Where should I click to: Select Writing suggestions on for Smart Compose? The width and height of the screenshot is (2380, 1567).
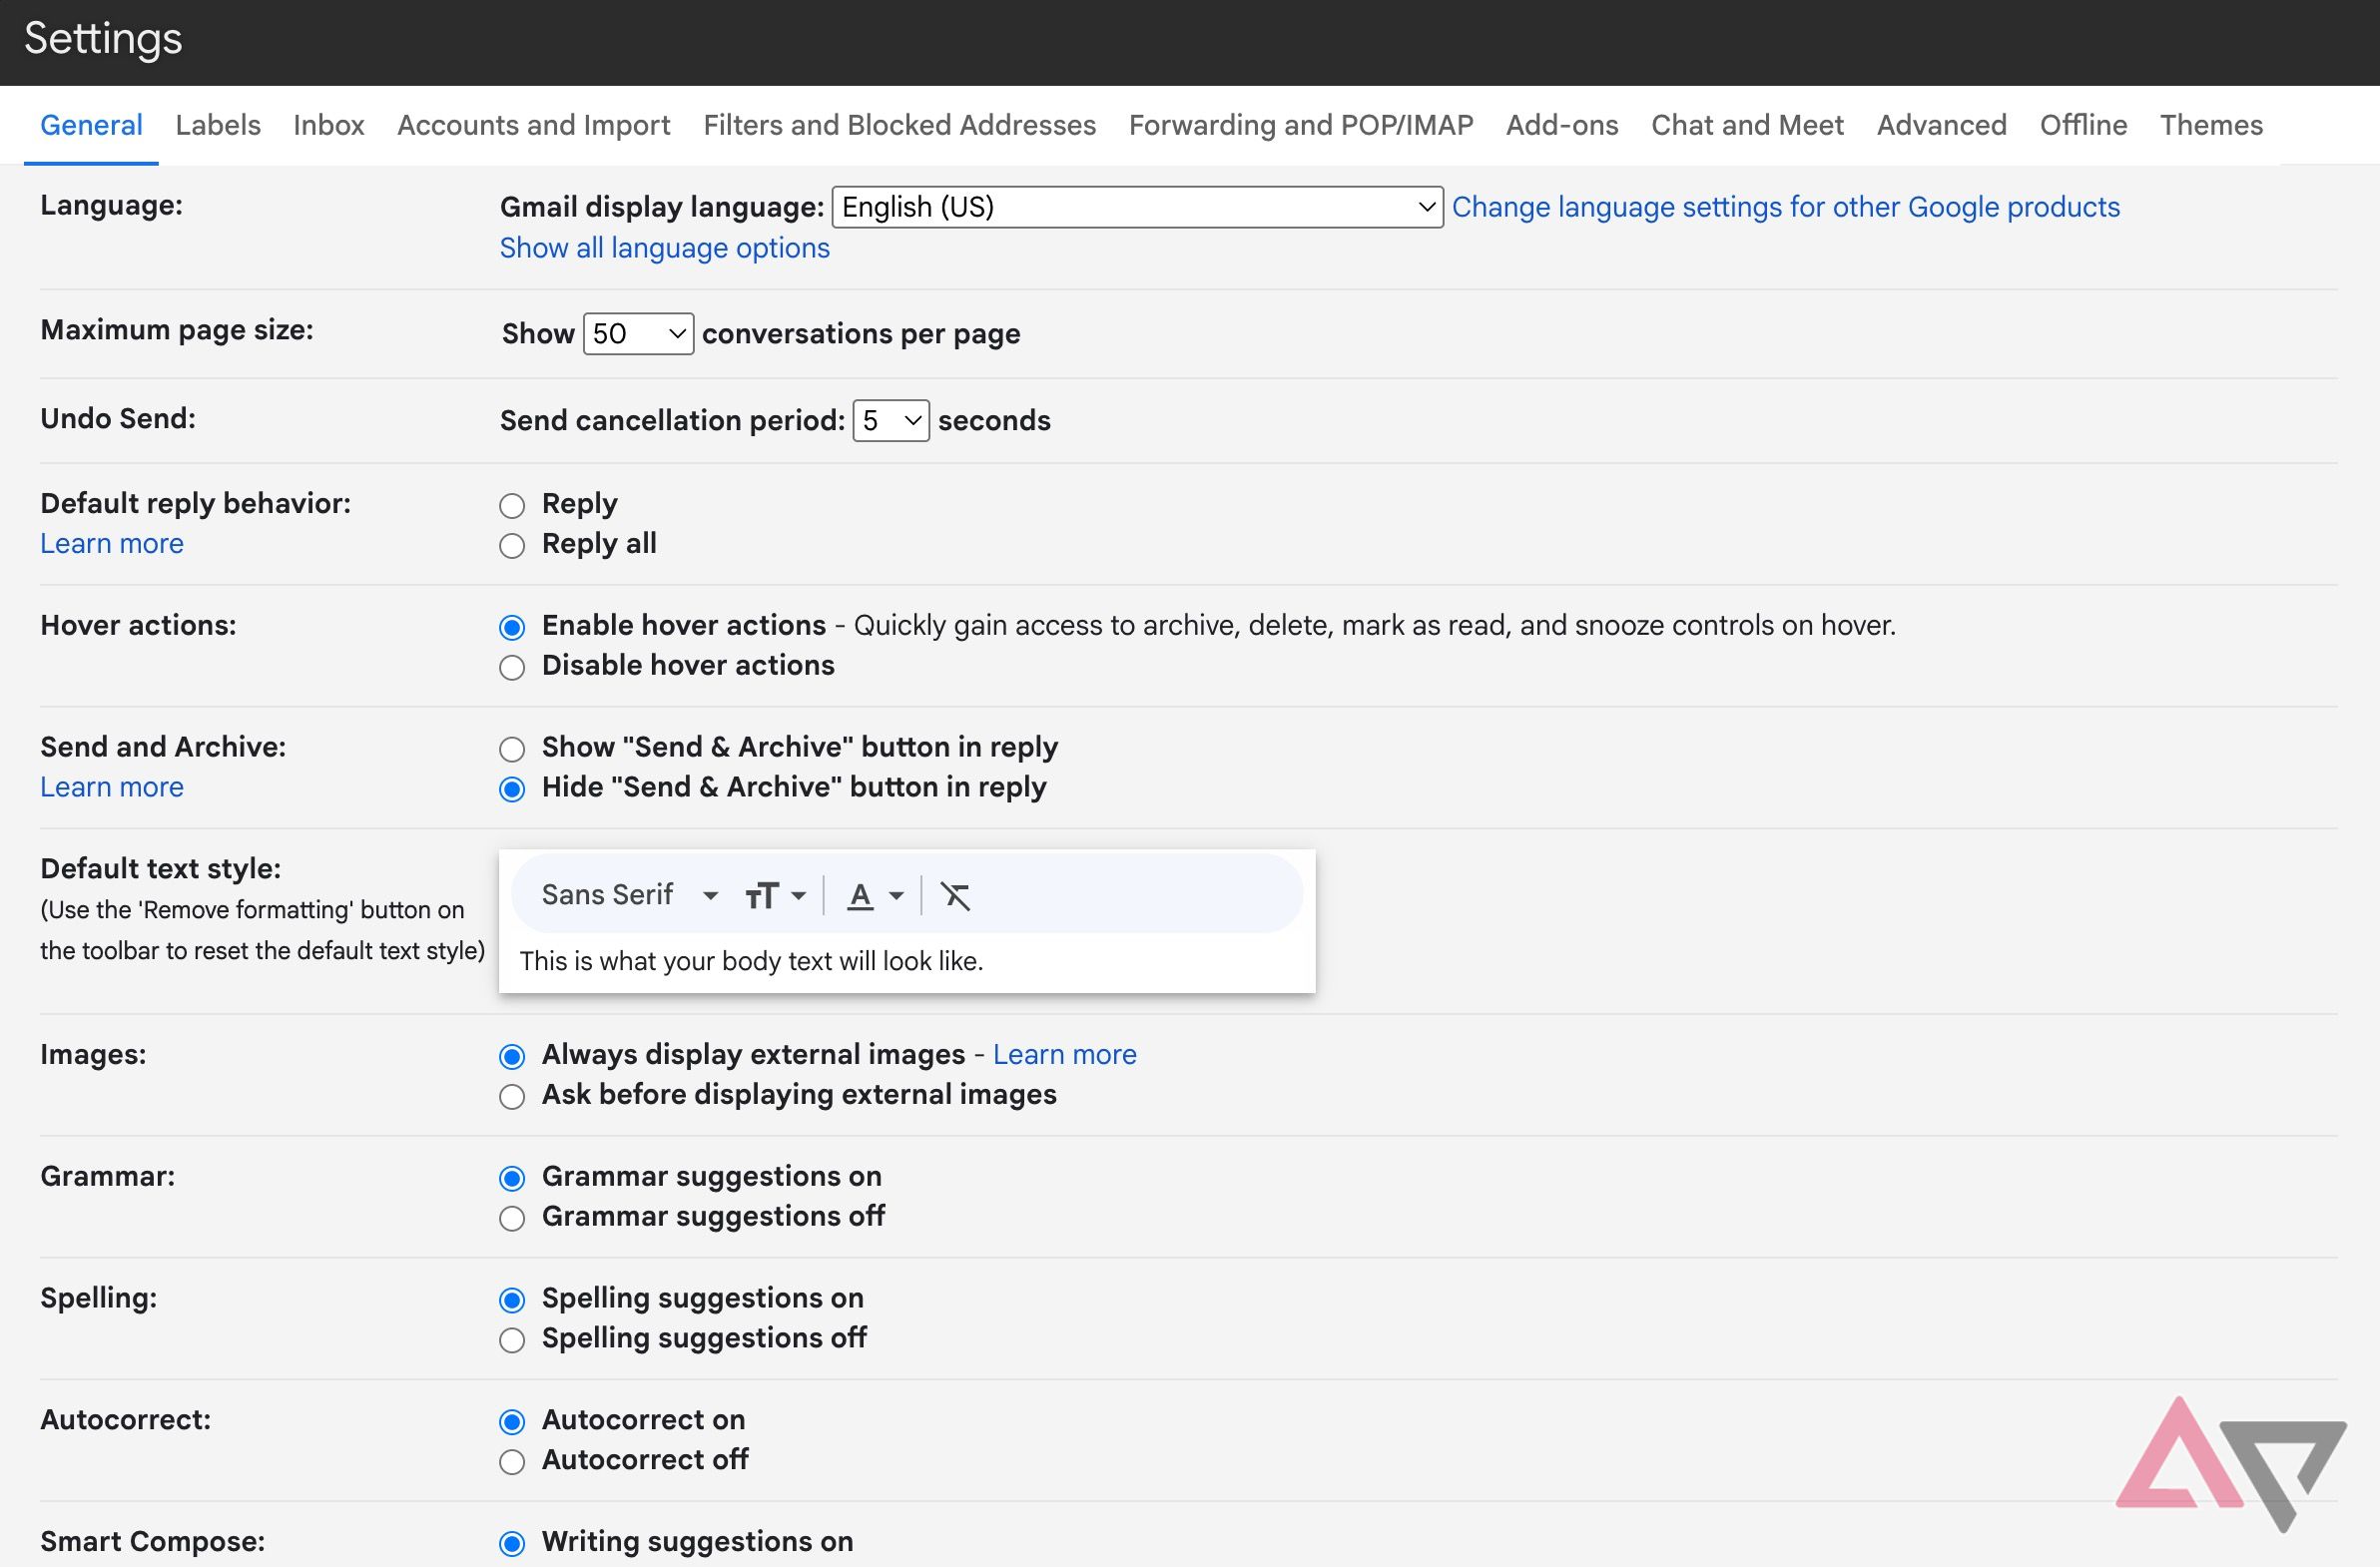[512, 1544]
